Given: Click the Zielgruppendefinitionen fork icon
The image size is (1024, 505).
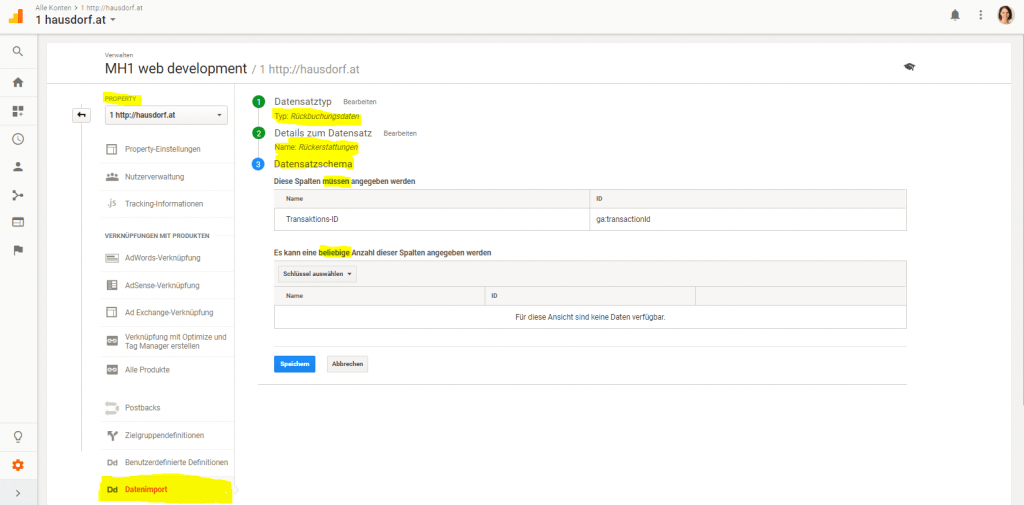Looking at the screenshot, I should tap(112, 435).
